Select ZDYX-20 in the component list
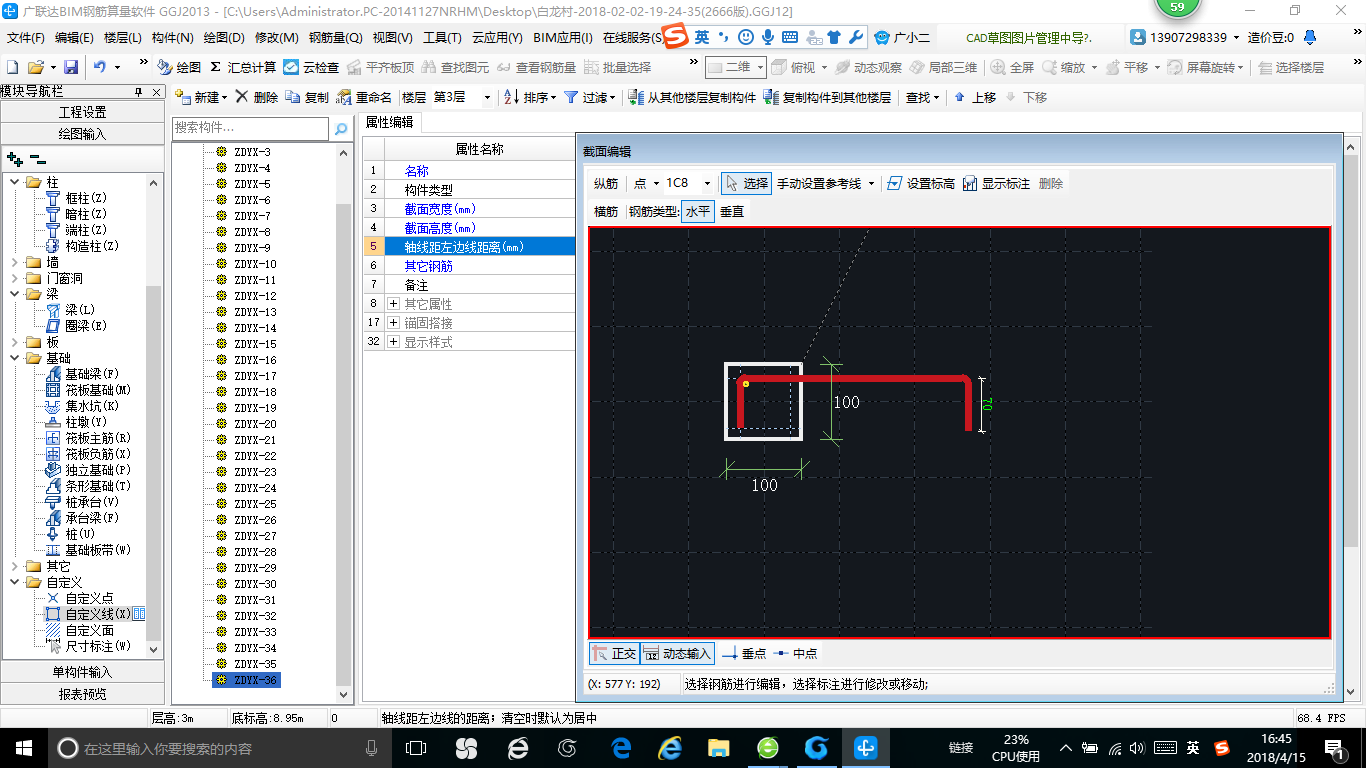This screenshot has width=1366, height=768. tap(255, 424)
